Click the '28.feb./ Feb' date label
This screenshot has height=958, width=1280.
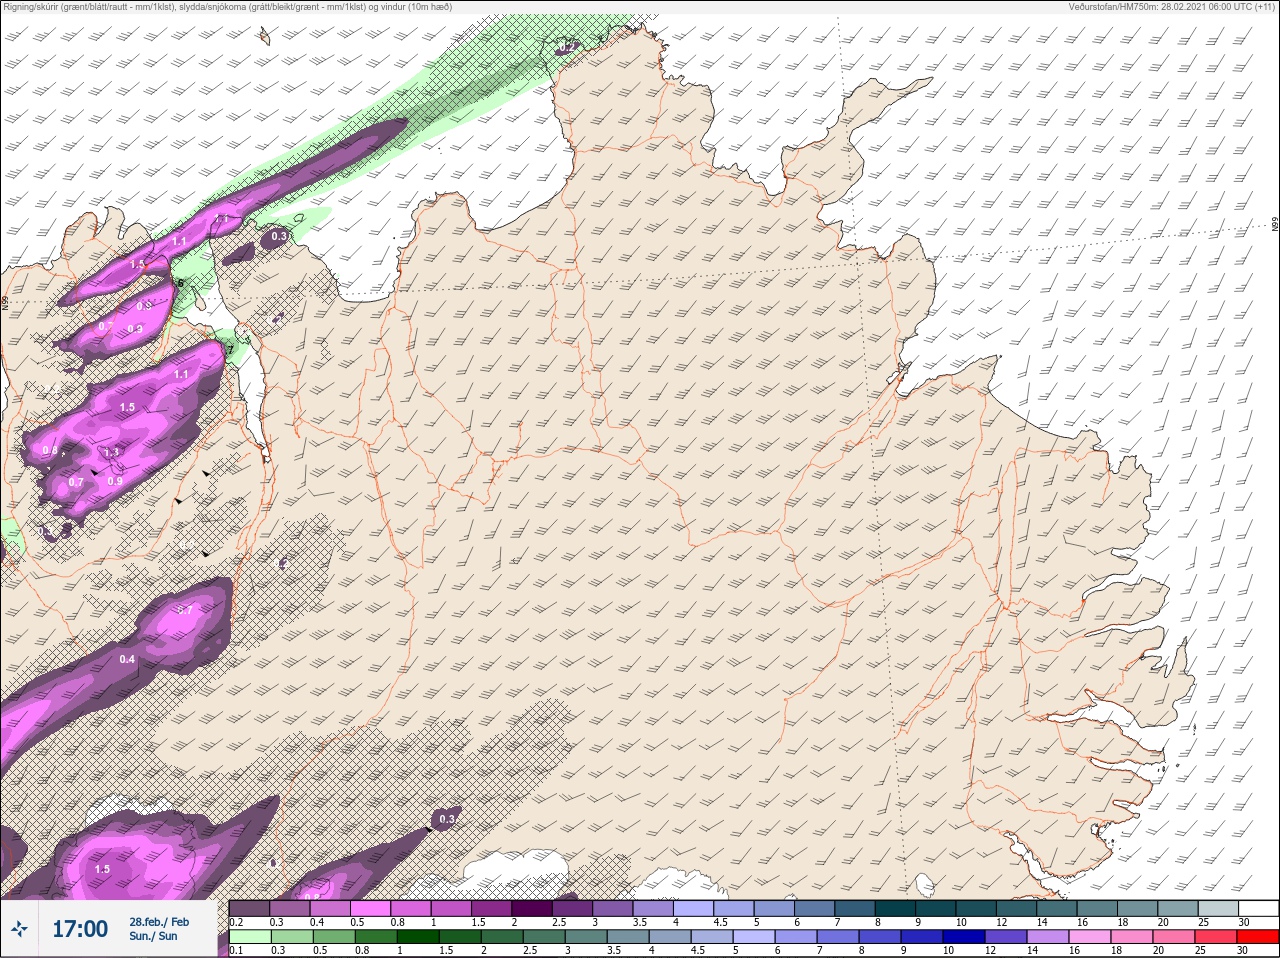tap(159, 921)
